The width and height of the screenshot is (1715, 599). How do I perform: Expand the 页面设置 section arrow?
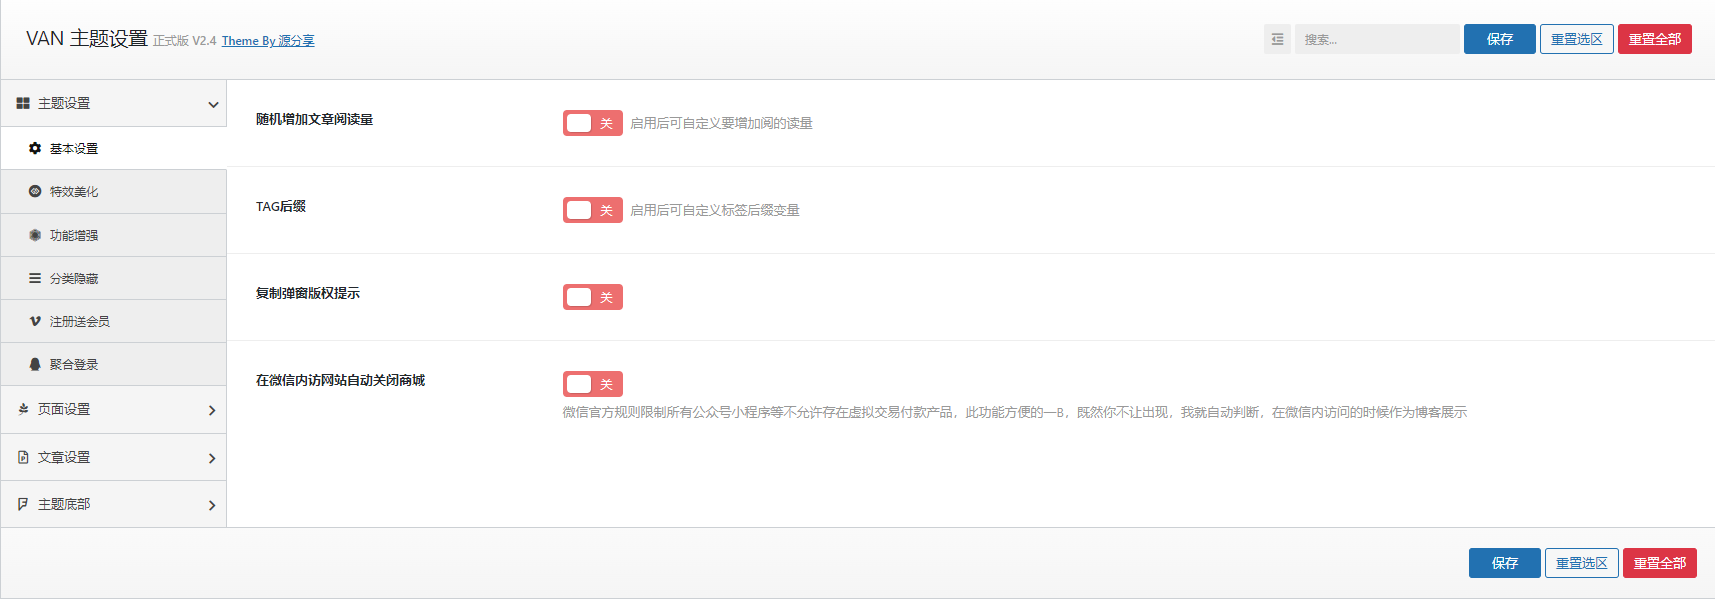[x=212, y=410]
